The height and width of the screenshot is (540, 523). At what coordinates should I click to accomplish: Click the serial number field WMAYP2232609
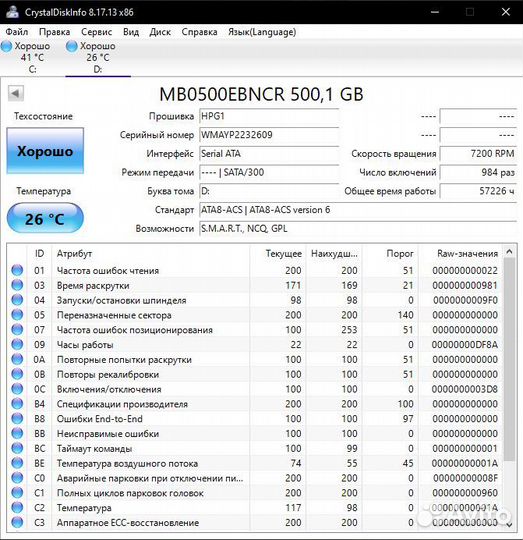click(x=269, y=135)
